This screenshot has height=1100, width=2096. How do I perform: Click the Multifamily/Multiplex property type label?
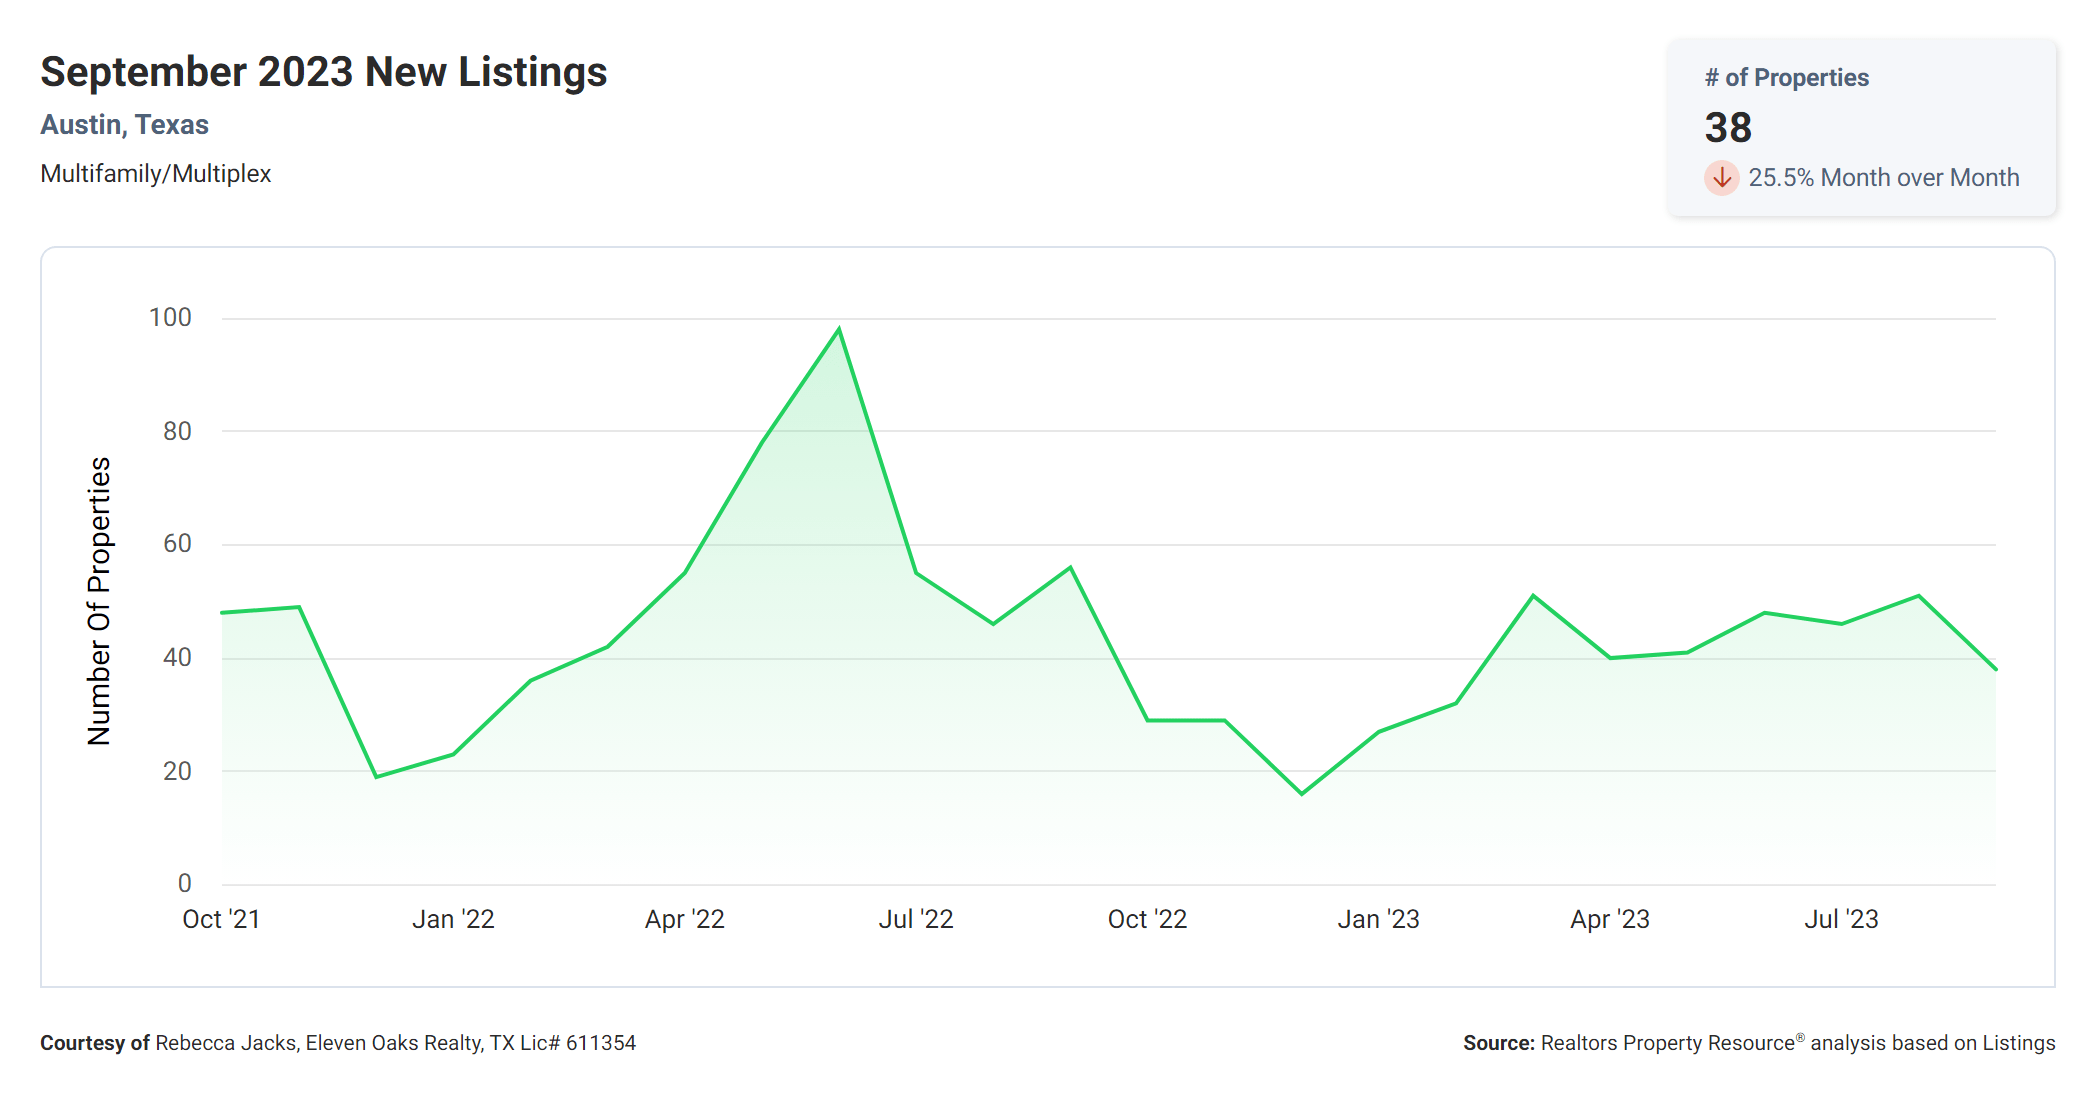[155, 174]
